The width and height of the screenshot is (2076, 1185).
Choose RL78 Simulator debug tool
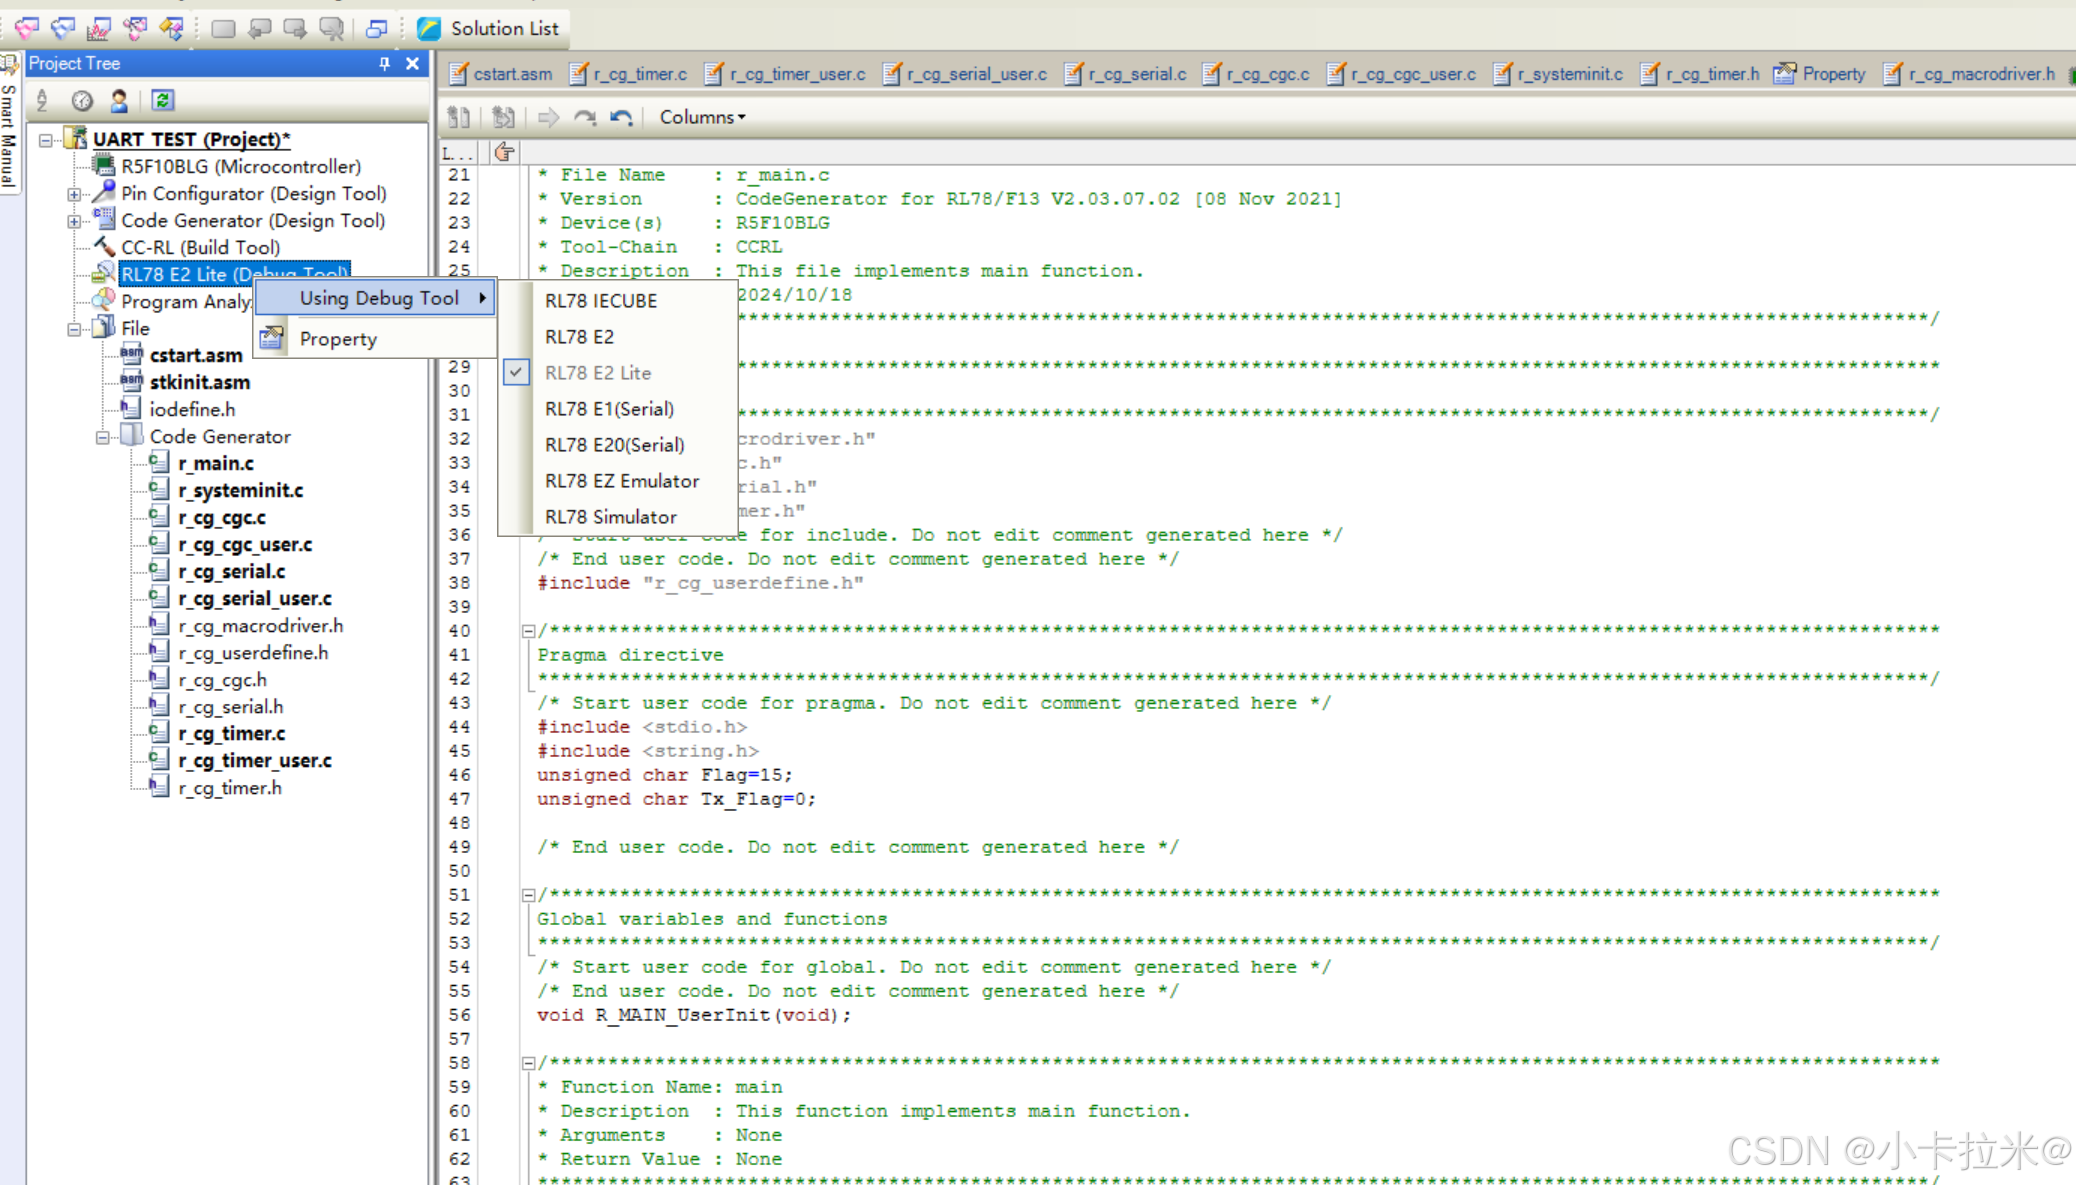pos(610,517)
